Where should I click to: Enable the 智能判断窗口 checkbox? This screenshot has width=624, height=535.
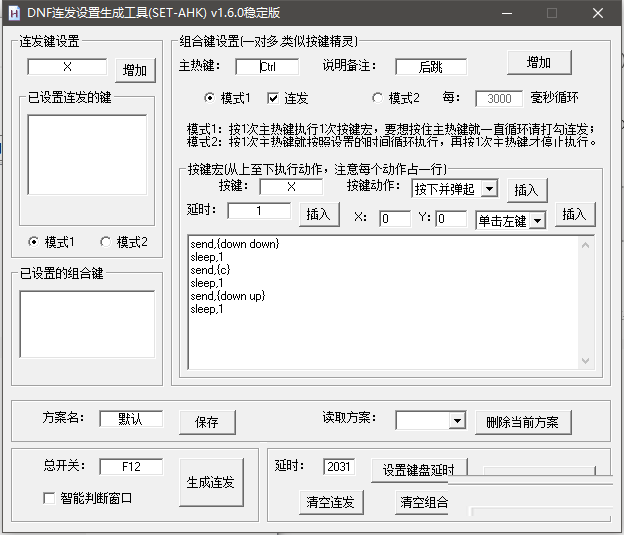[x=49, y=498]
